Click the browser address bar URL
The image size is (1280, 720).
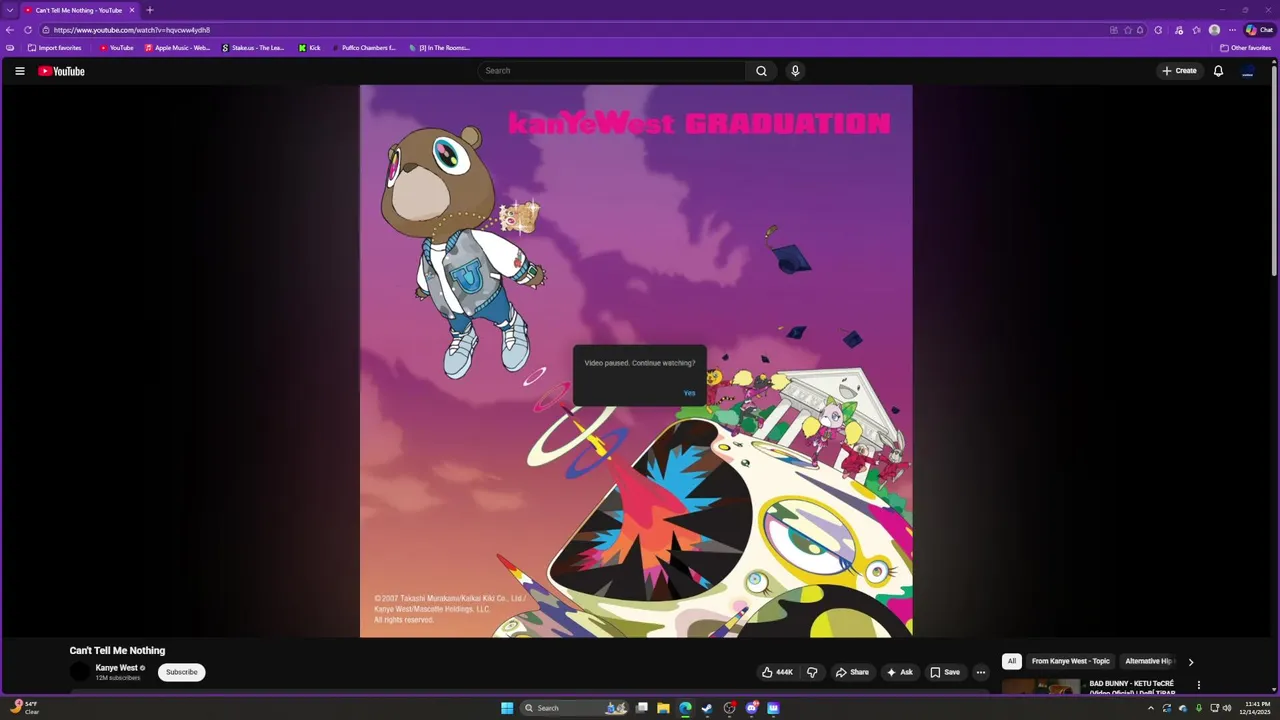pyautogui.click(x=131, y=30)
